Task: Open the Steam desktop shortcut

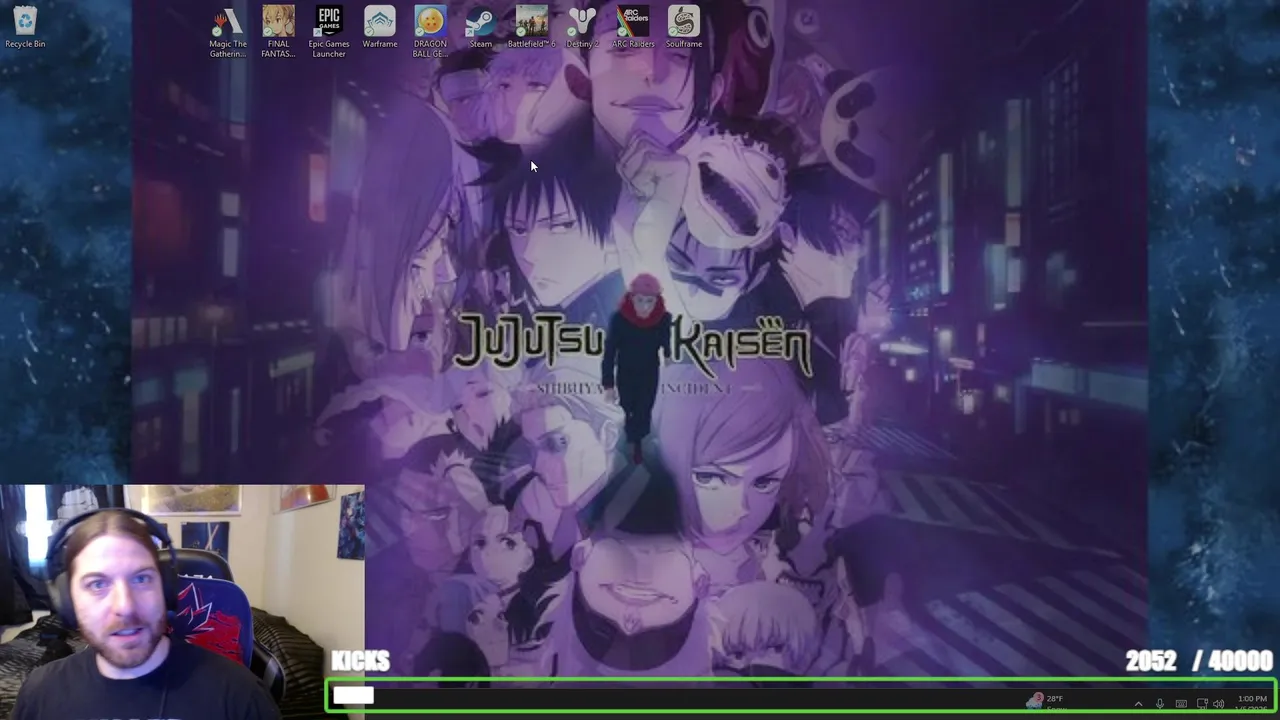Action: tap(481, 27)
